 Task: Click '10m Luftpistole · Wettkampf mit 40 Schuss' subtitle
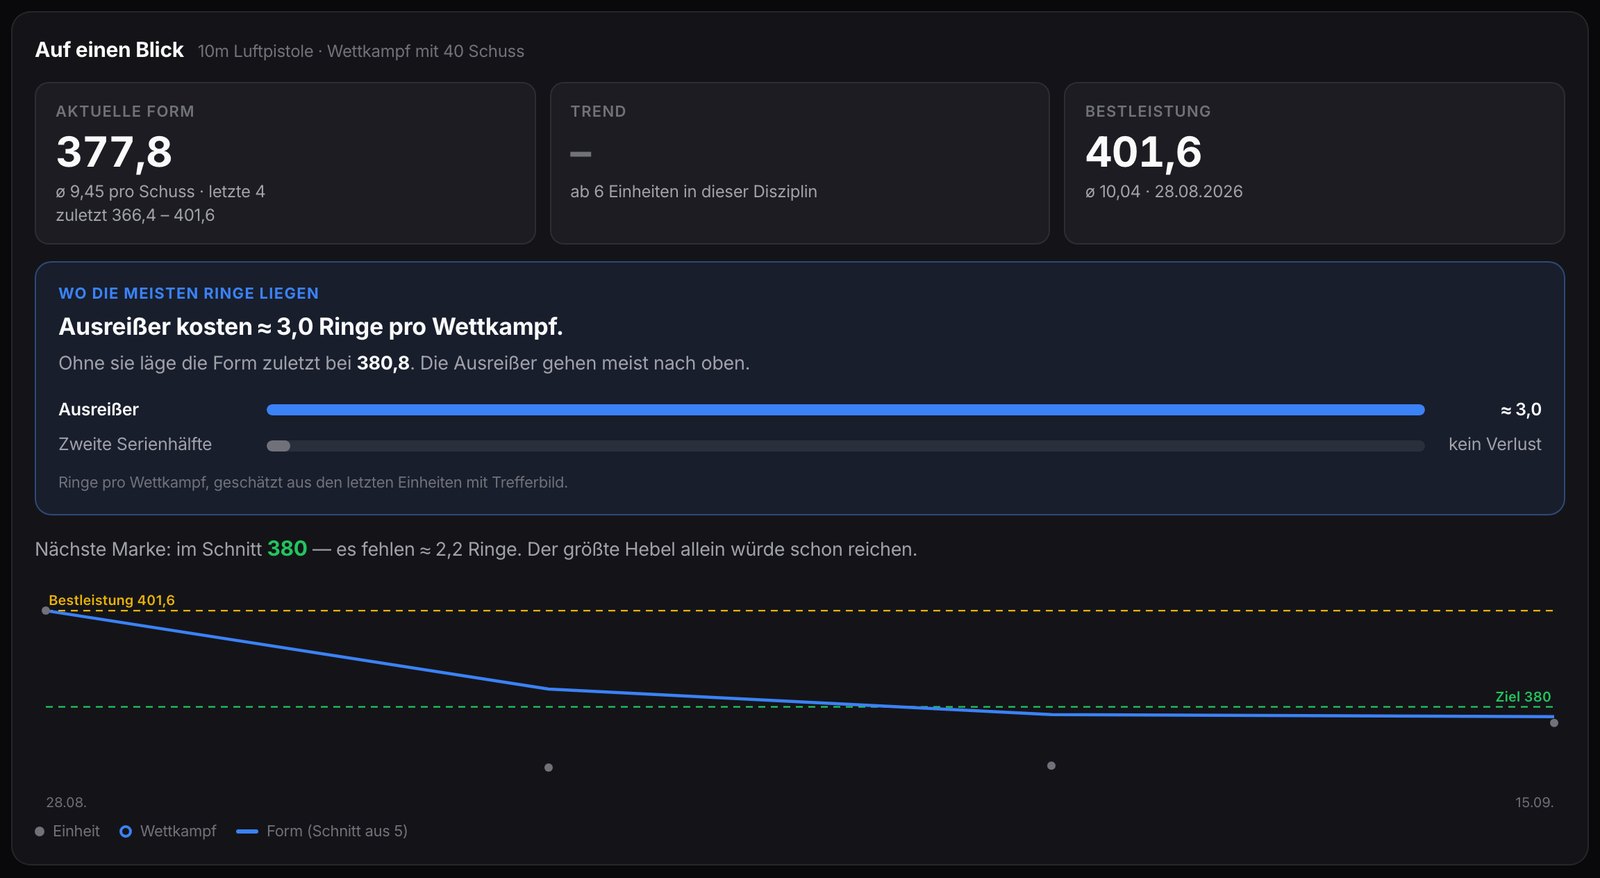coord(361,51)
